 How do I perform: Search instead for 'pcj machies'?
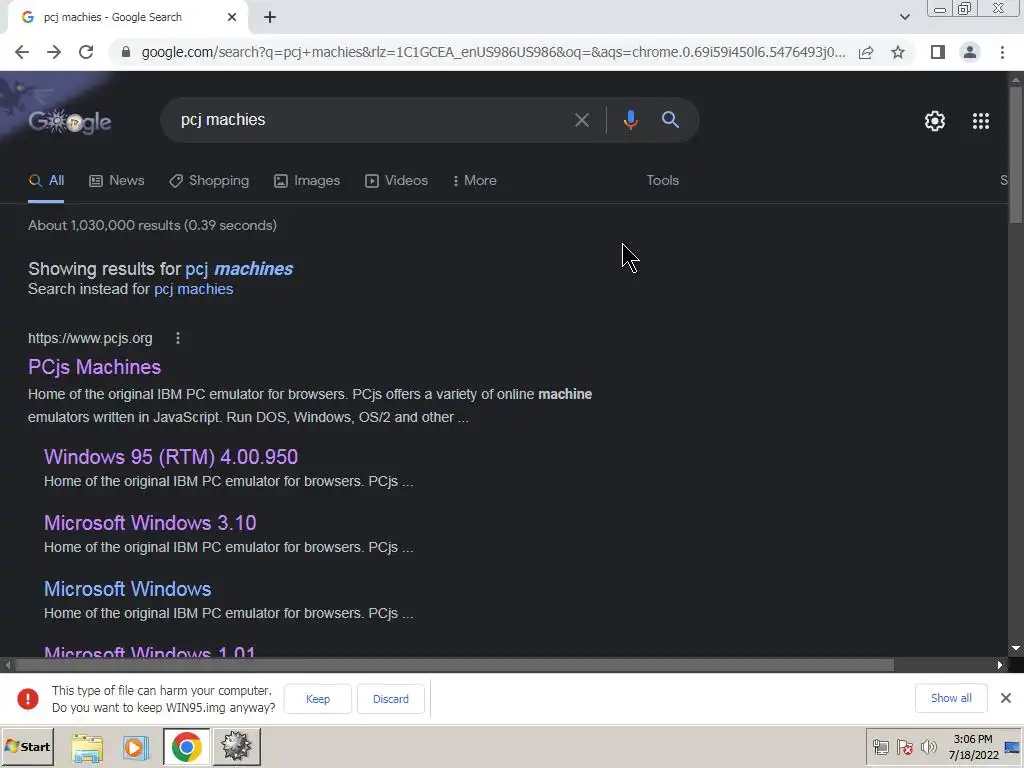click(x=193, y=289)
